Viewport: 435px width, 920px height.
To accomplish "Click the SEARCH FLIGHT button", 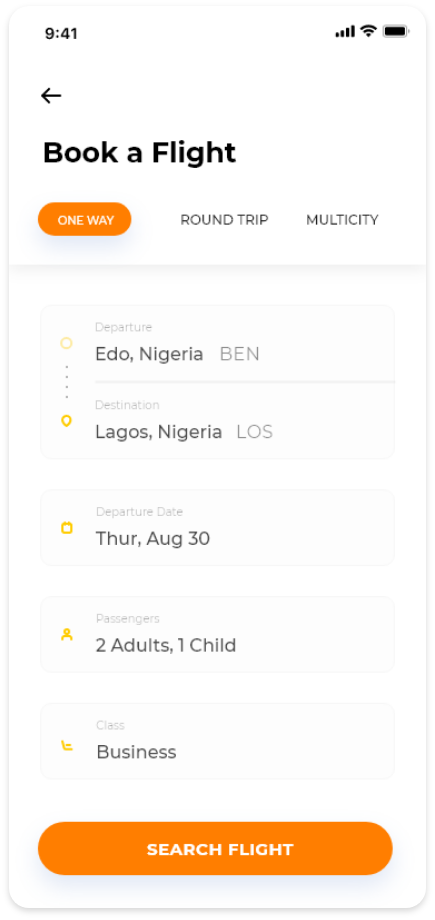I will click(x=215, y=849).
